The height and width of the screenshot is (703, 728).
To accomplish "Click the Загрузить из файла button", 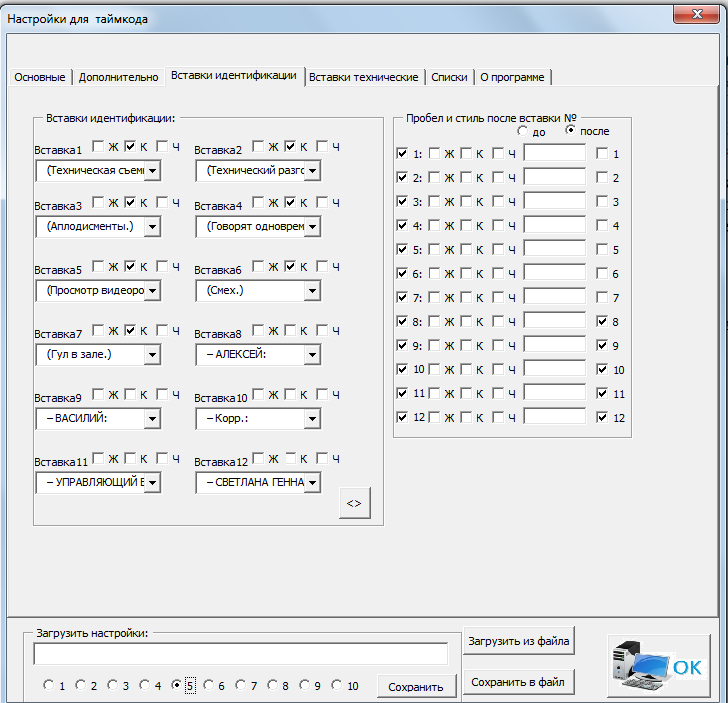I will tap(519, 641).
